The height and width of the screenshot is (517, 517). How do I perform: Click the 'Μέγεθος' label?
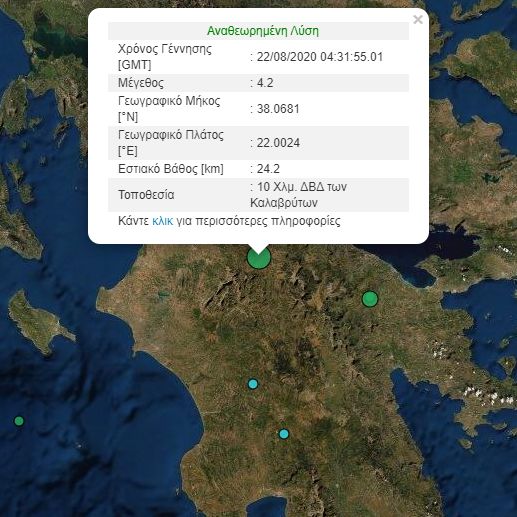[141, 83]
